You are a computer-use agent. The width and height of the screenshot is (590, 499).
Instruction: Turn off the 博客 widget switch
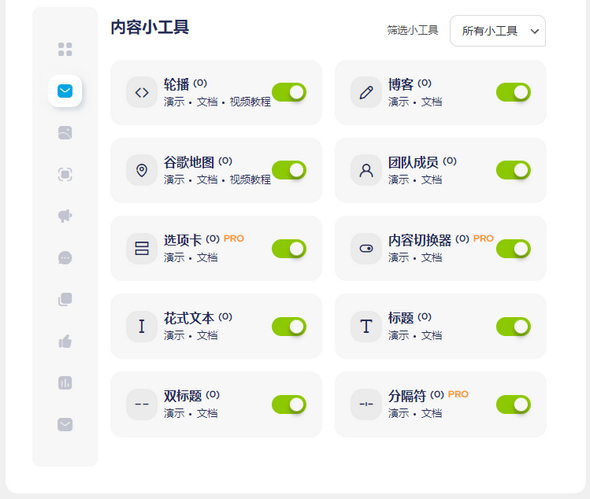tap(513, 93)
